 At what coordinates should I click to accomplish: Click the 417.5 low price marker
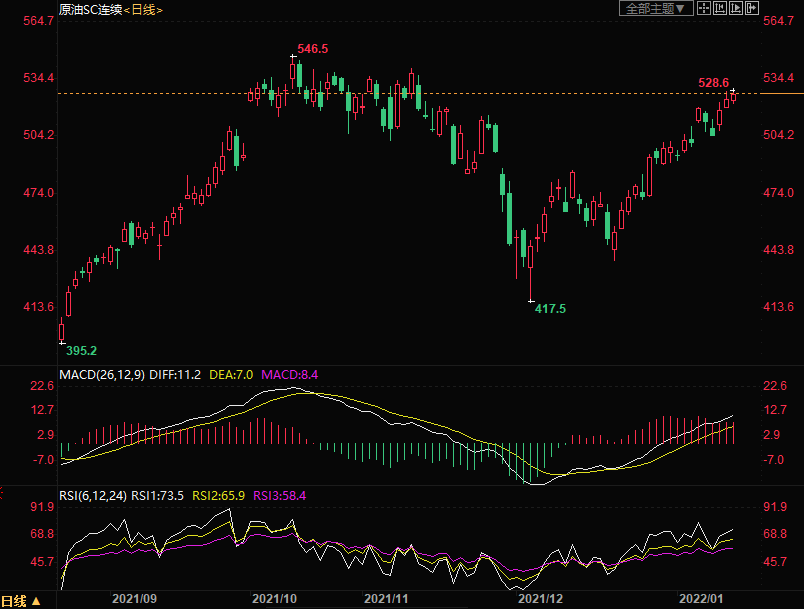pyautogui.click(x=550, y=309)
